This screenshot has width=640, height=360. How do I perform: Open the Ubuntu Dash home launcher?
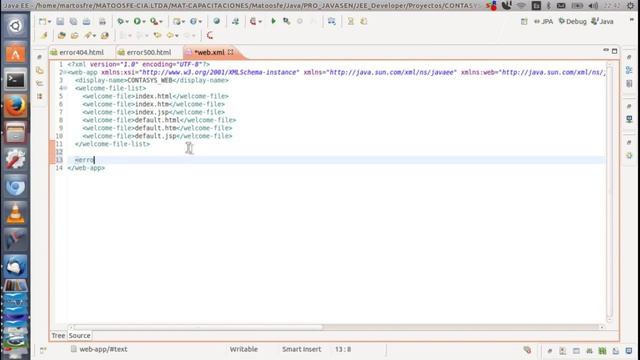pyautogui.click(x=15, y=26)
